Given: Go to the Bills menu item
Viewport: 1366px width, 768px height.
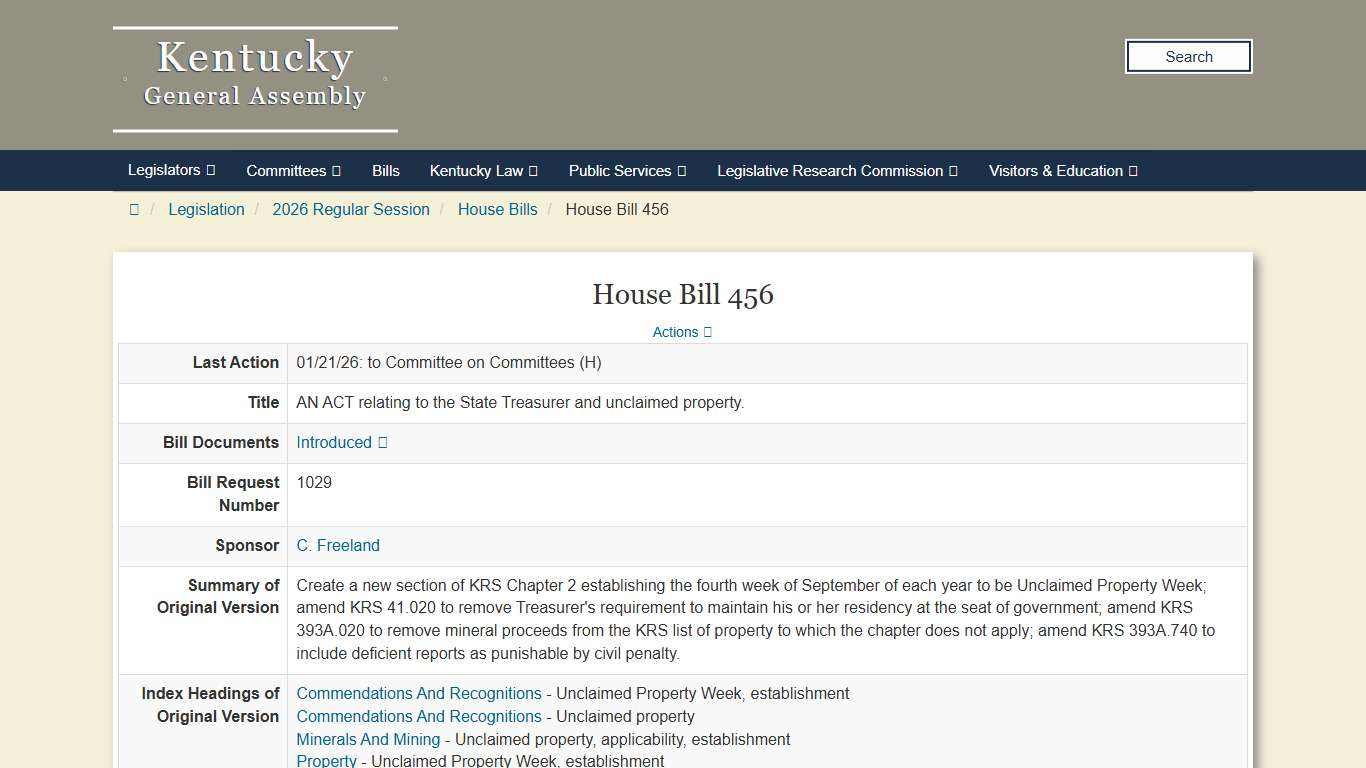Looking at the screenshot, I should (385, 171).
